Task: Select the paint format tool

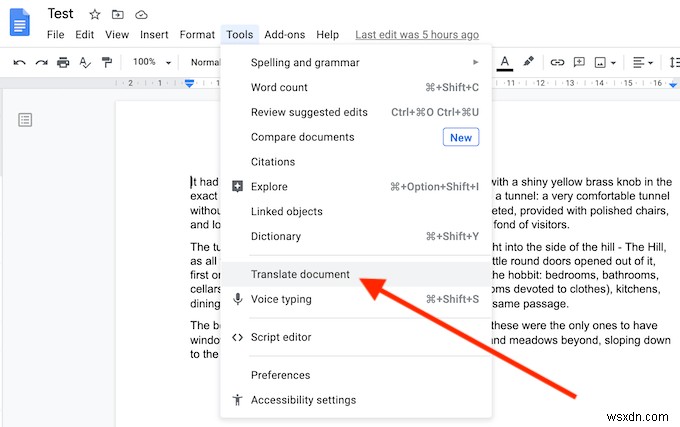Action: (x=107, y=63)
